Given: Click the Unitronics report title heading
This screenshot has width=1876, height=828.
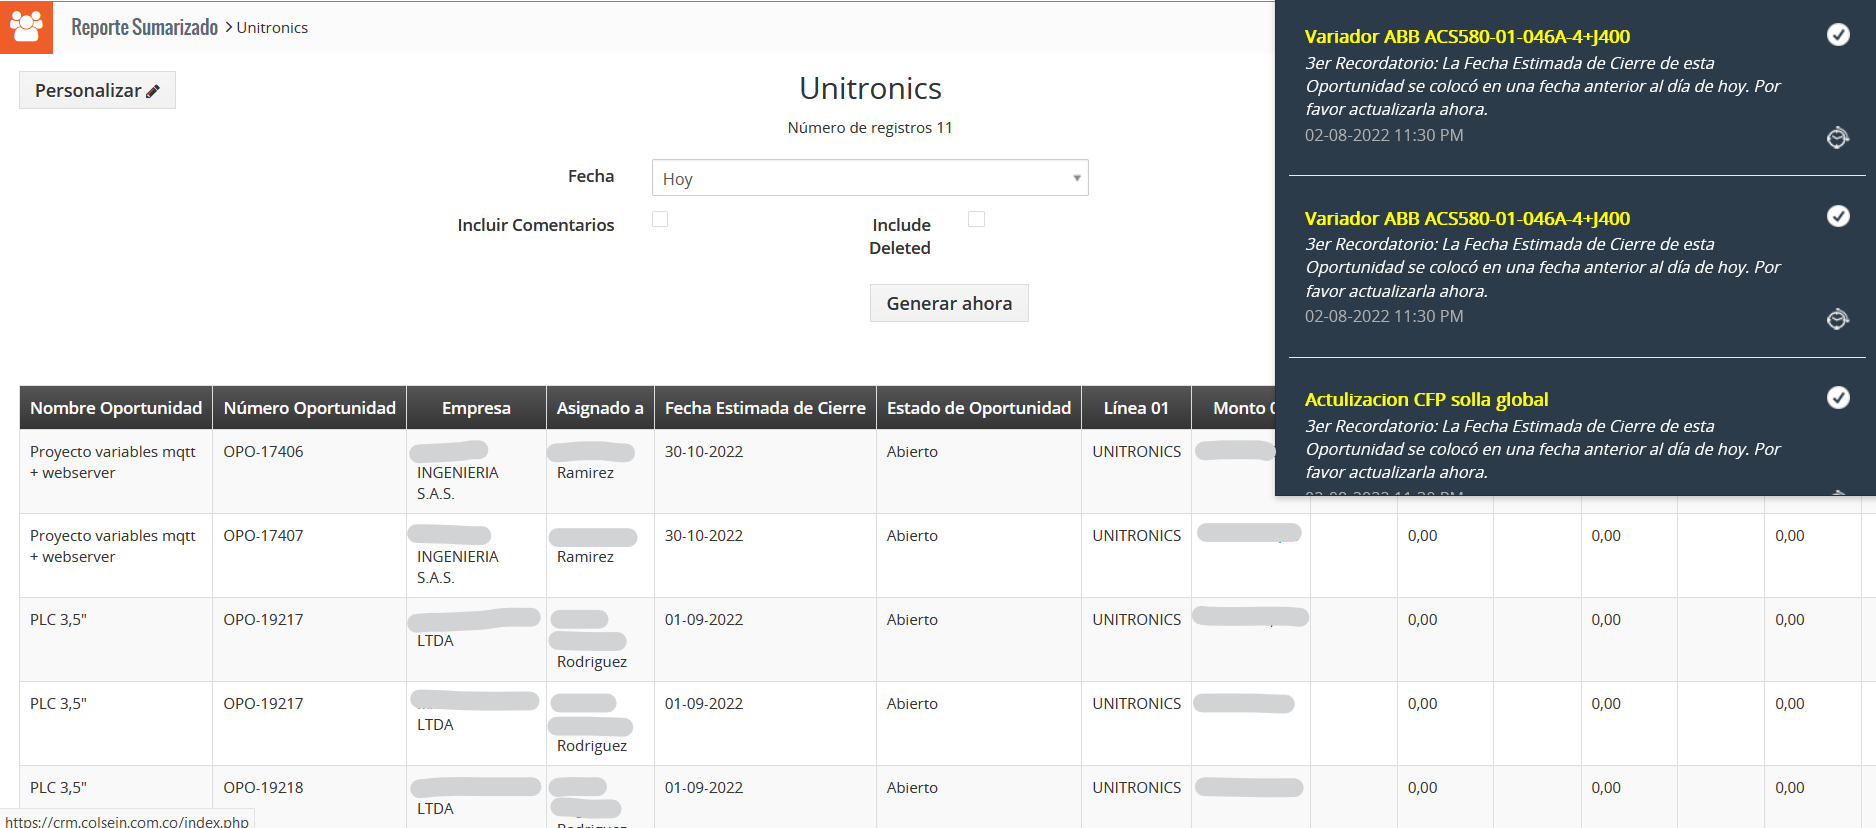Looking at the screenshot, I should click(x=870, y=88).
